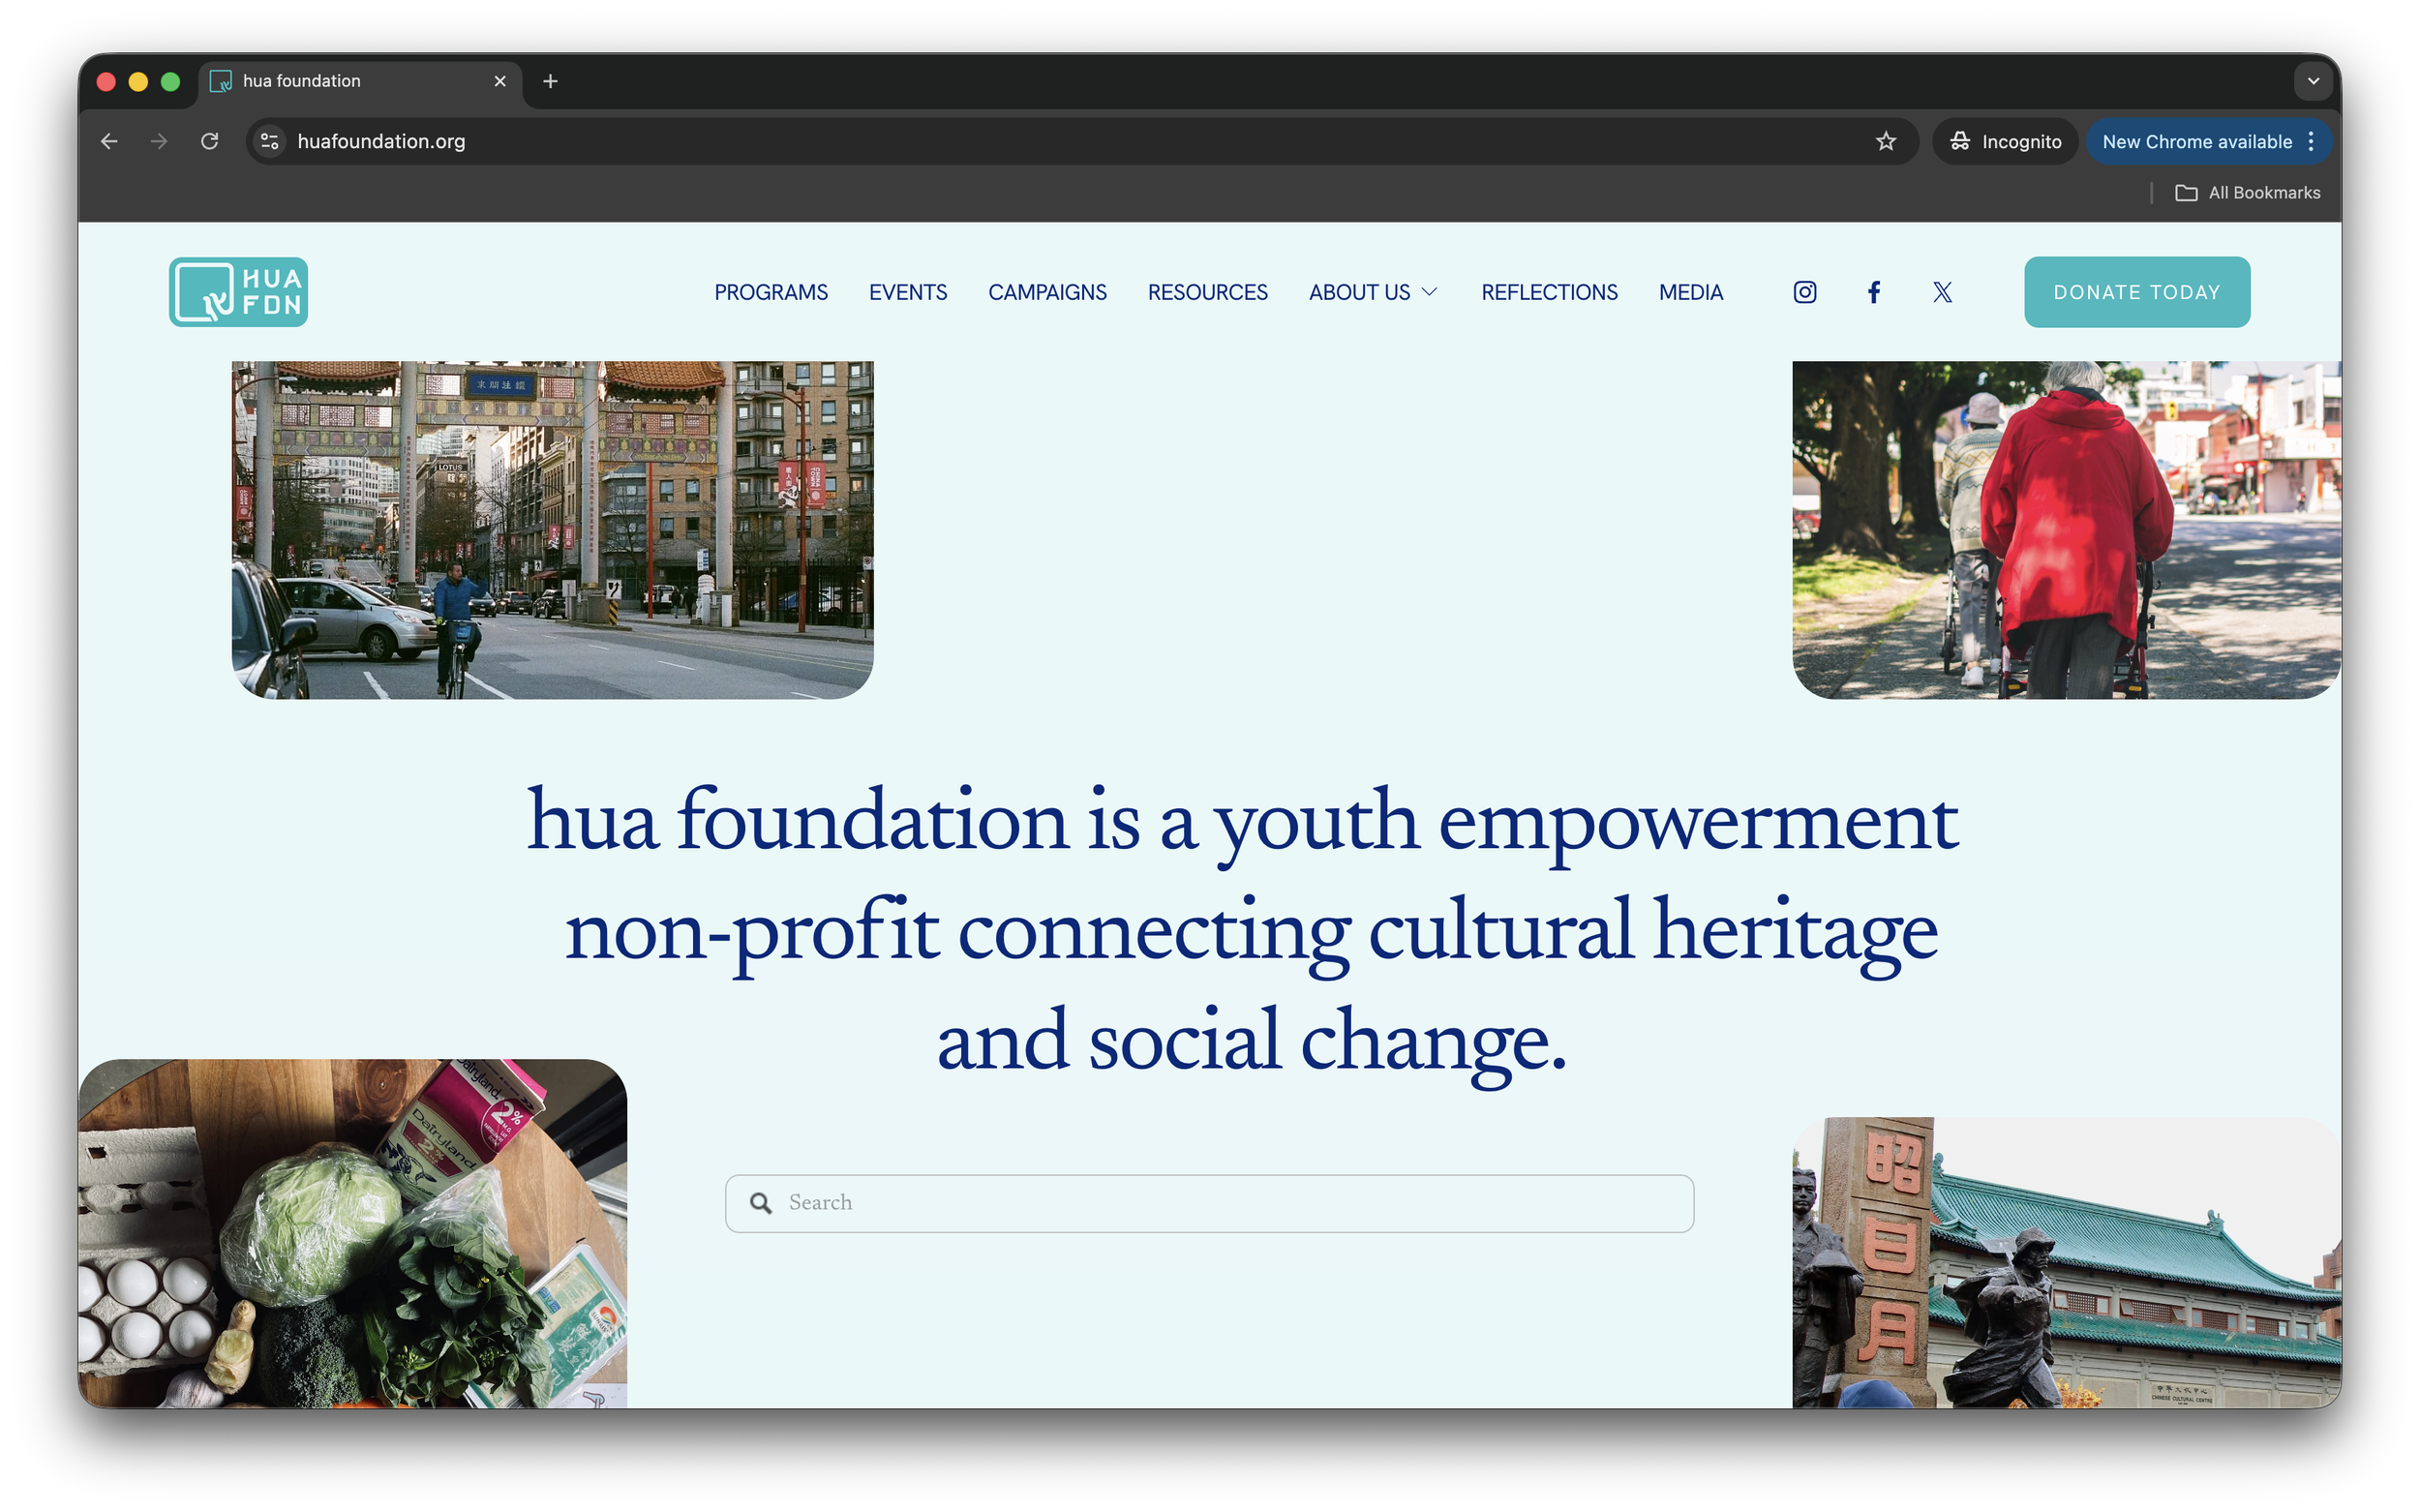Open Chrome's three-dot update menu
Screen dimensions: 2420x1512
pyautogui.click(x=2311, y=141)
